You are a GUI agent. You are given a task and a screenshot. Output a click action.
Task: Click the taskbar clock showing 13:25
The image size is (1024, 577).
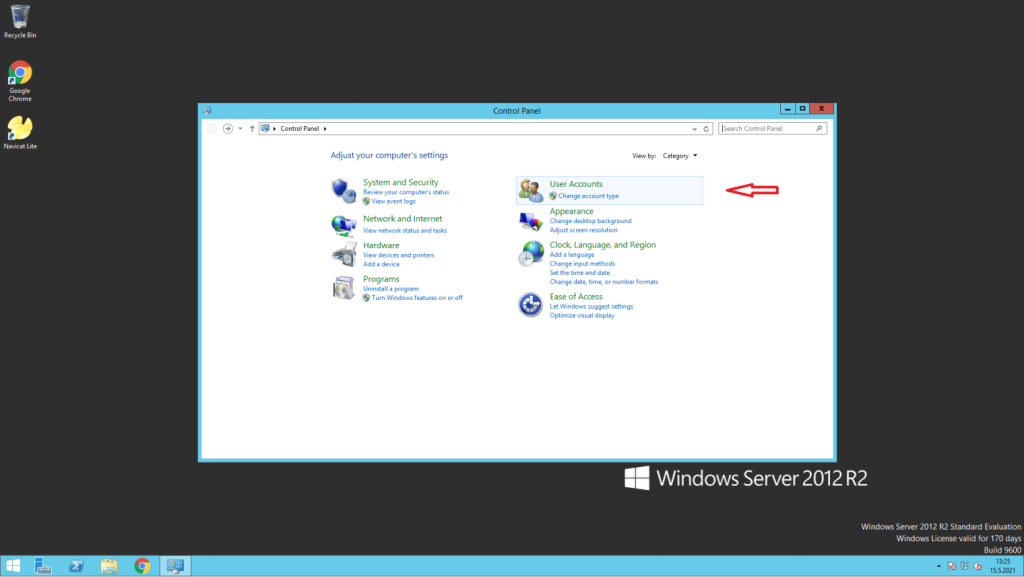[x=1002, y=566]
